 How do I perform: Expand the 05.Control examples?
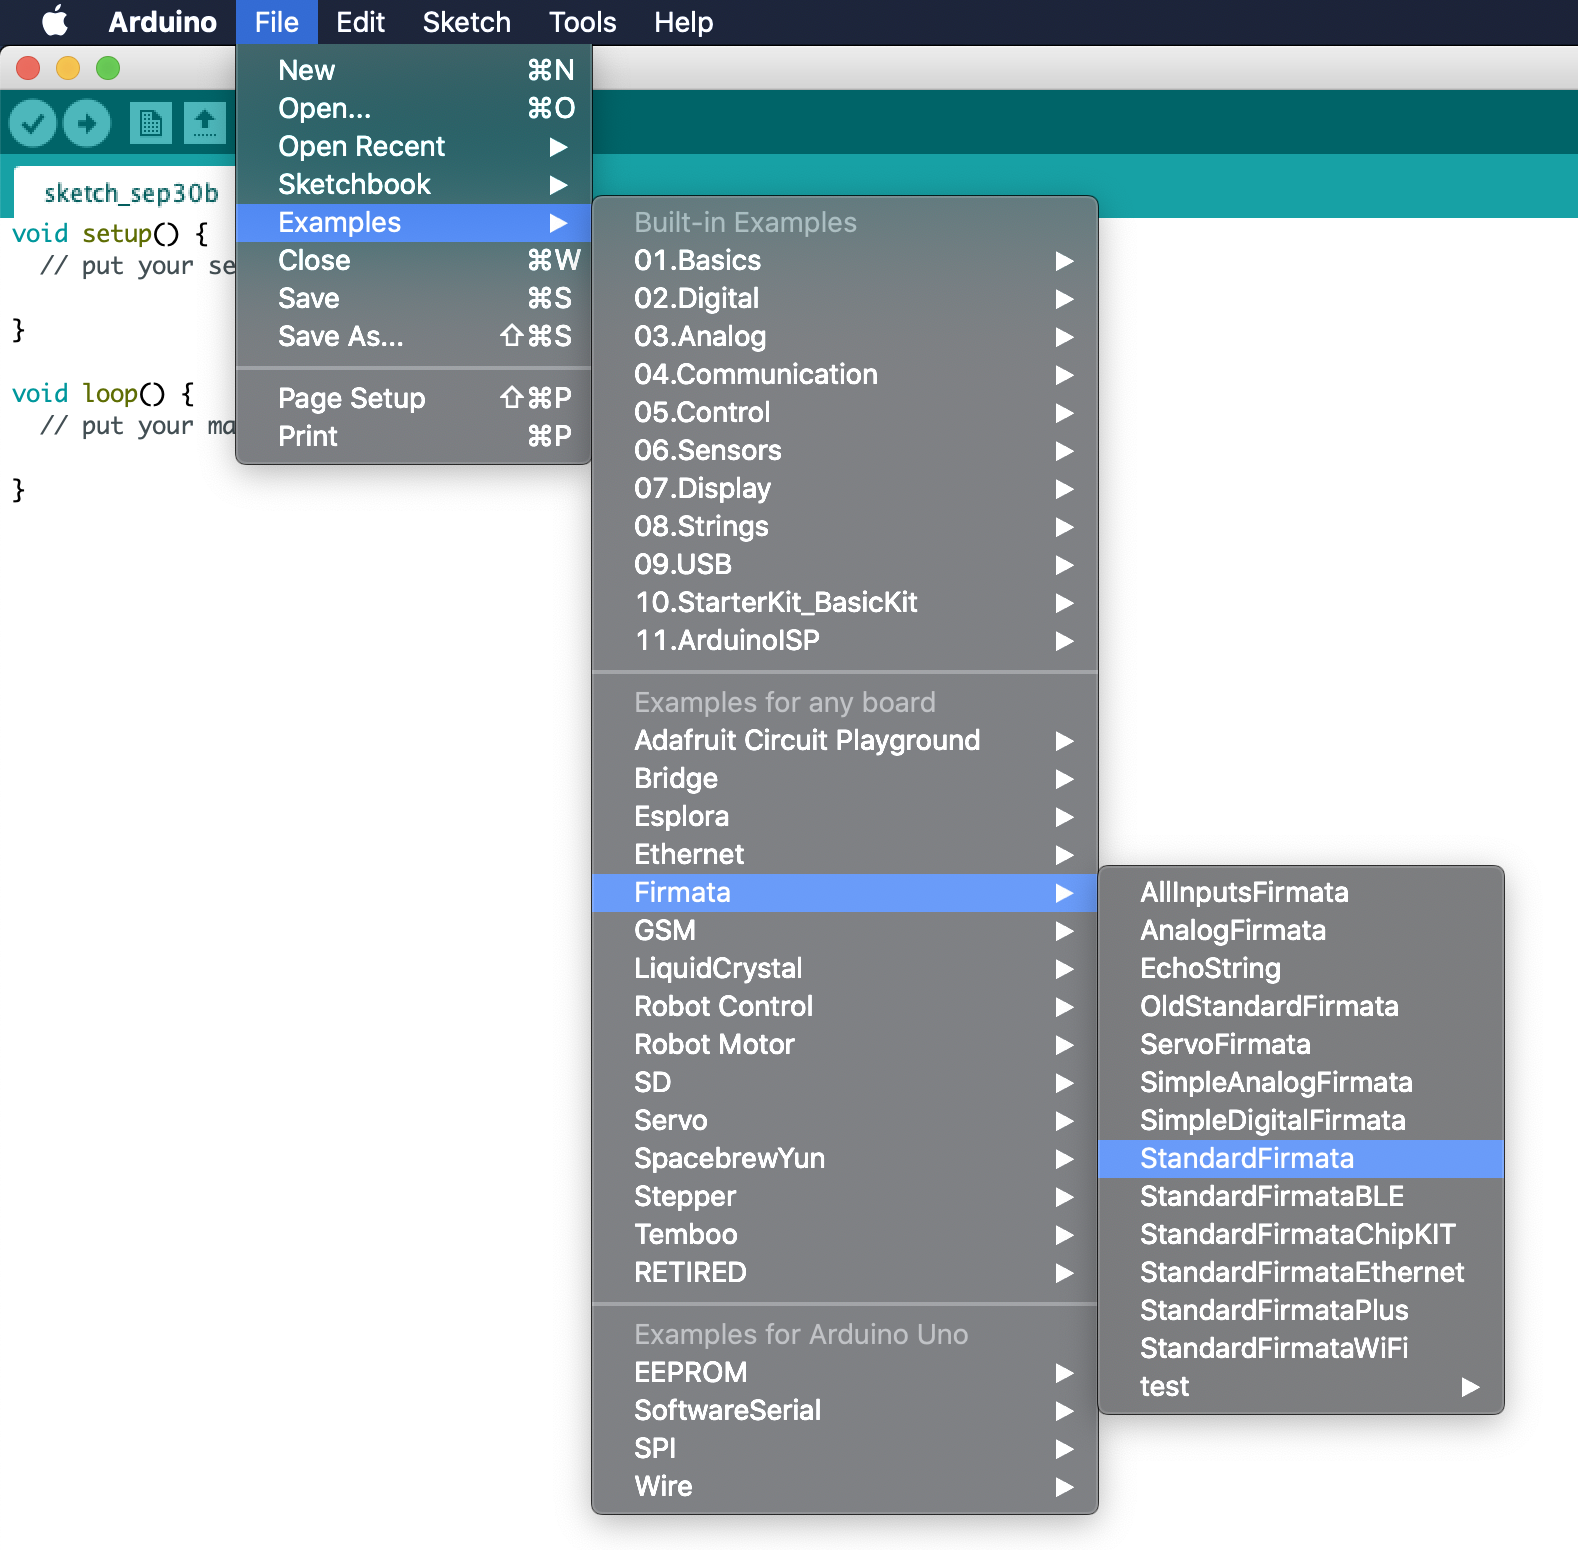845,412
